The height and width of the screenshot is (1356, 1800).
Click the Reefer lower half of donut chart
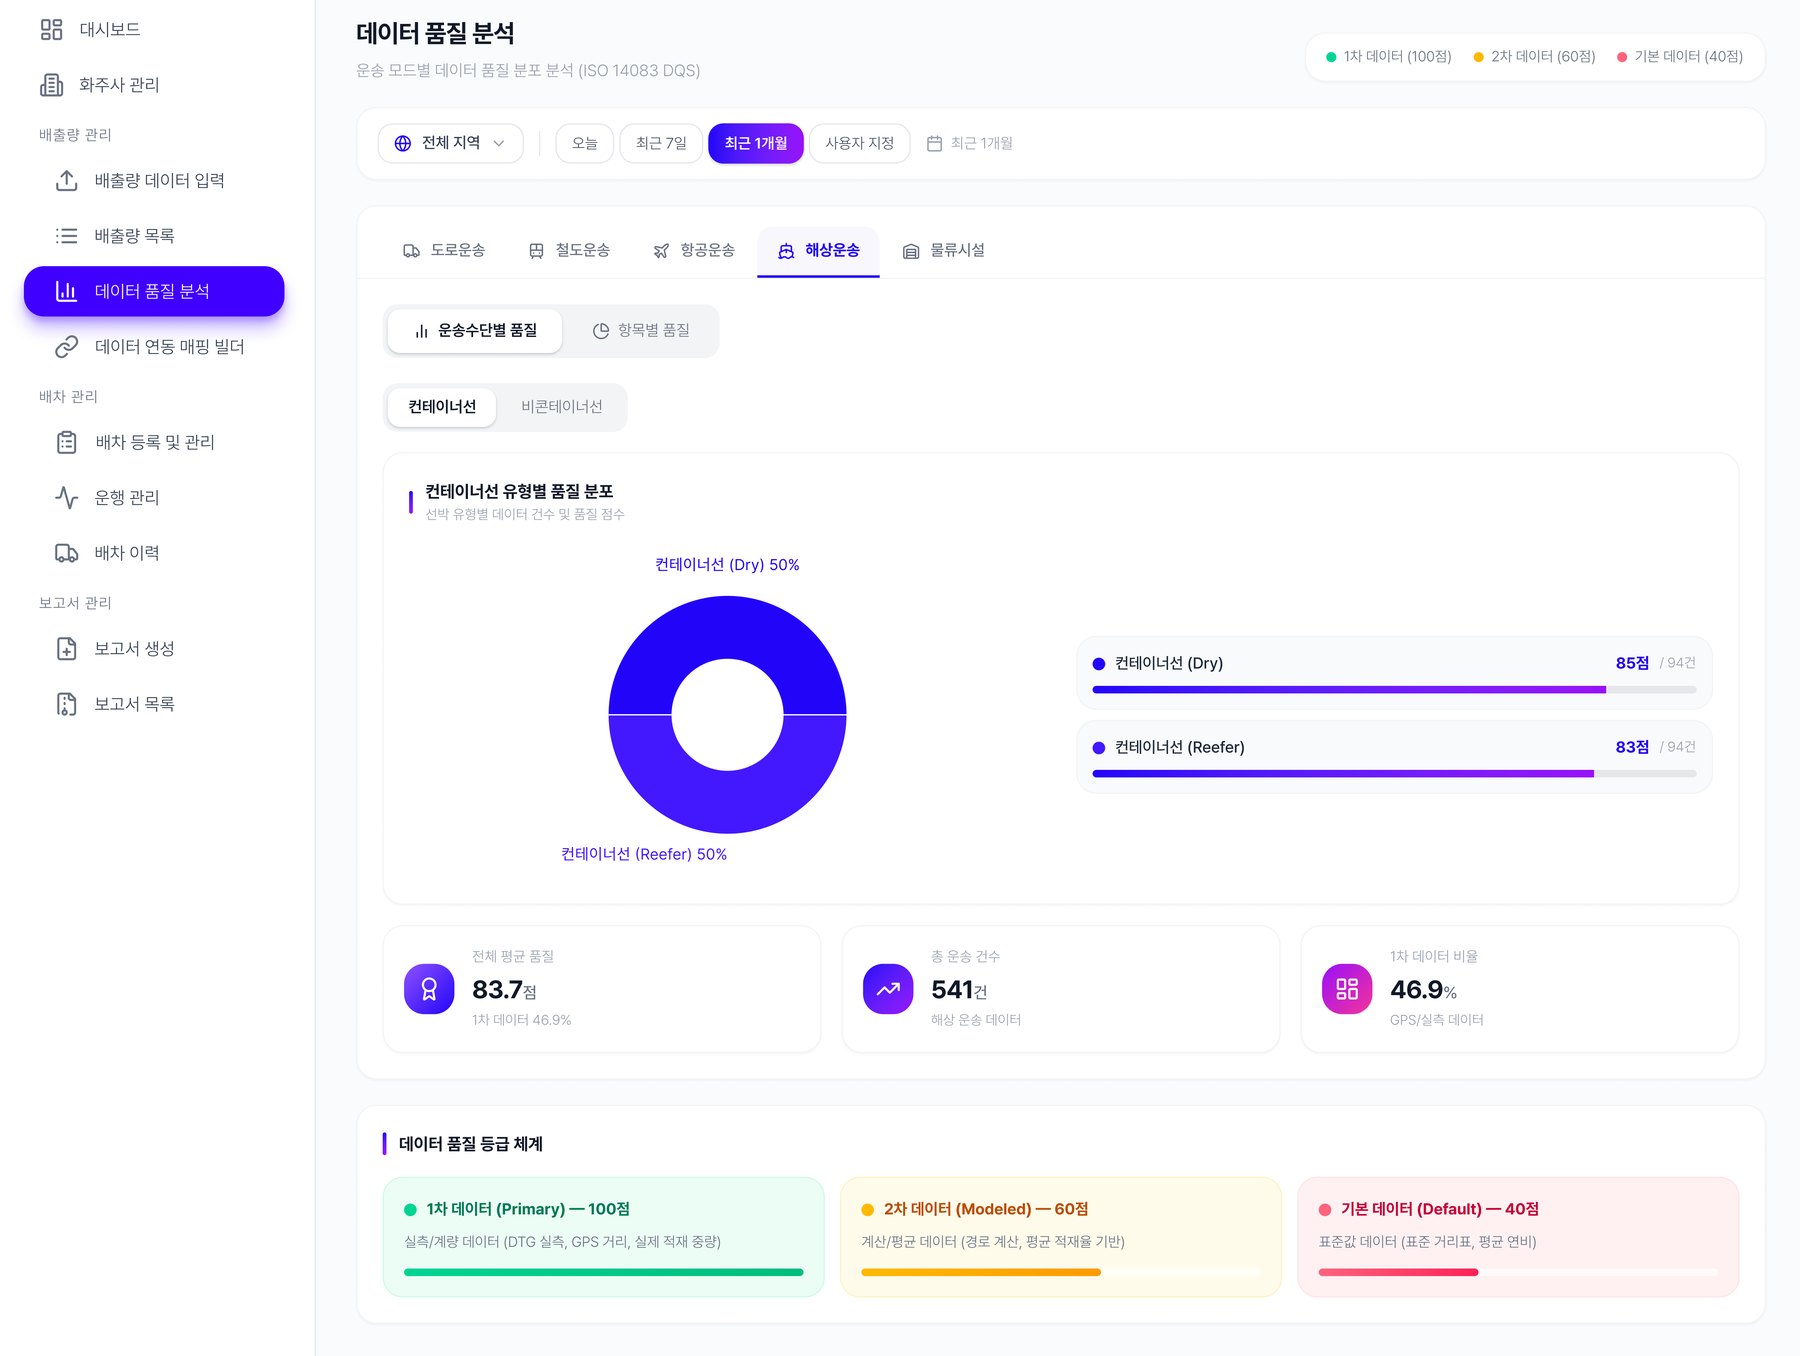coord(727,802)
